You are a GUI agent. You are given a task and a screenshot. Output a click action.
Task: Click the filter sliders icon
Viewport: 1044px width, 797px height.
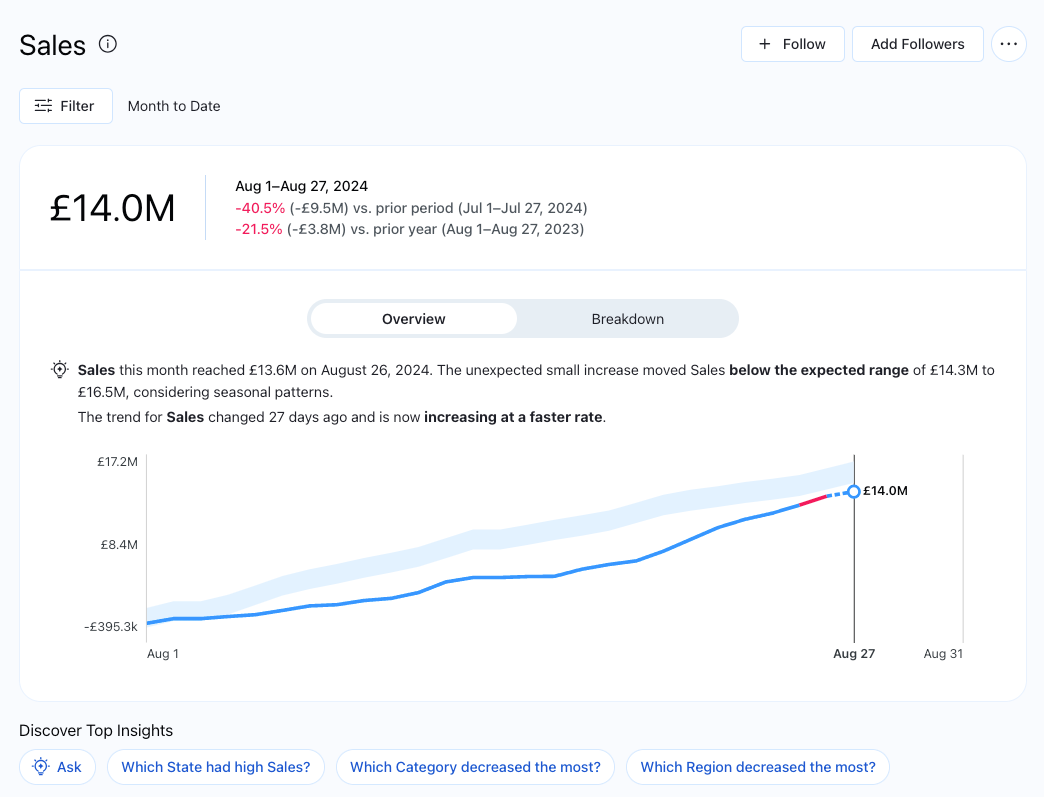(x=43, y=106)
